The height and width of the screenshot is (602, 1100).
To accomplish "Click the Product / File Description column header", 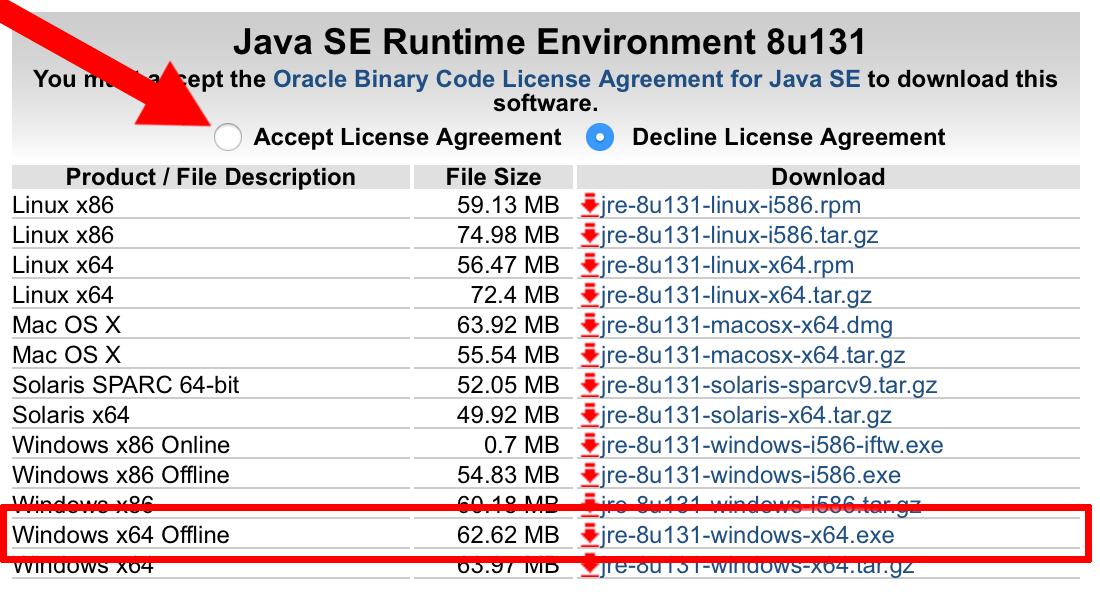I will [210, 177].
